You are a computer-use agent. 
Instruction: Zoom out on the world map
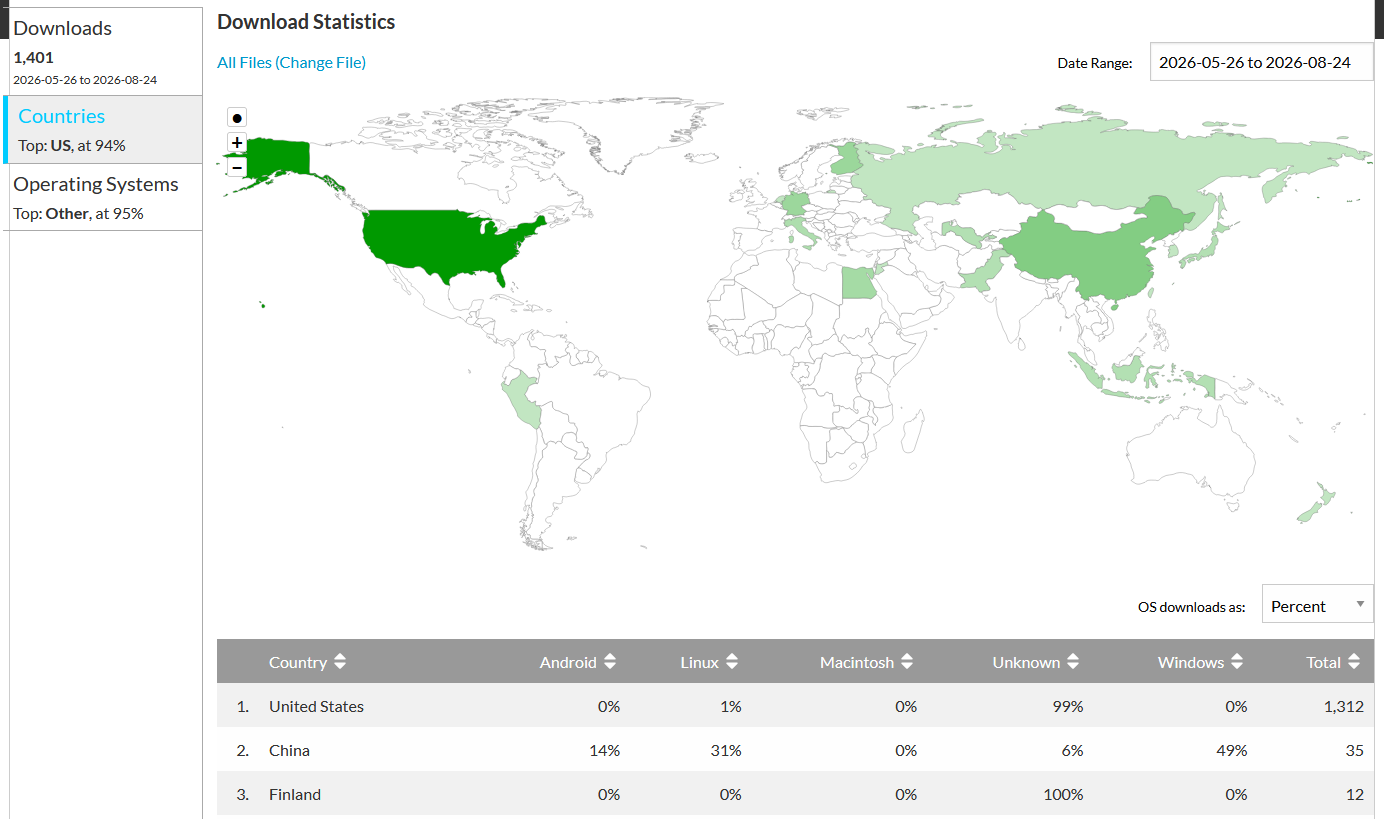[237, 167]
